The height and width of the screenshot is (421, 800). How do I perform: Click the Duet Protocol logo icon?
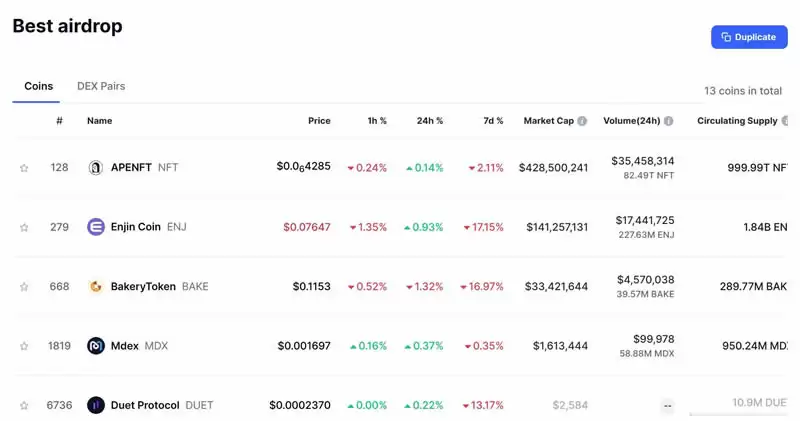coord(96,405)
